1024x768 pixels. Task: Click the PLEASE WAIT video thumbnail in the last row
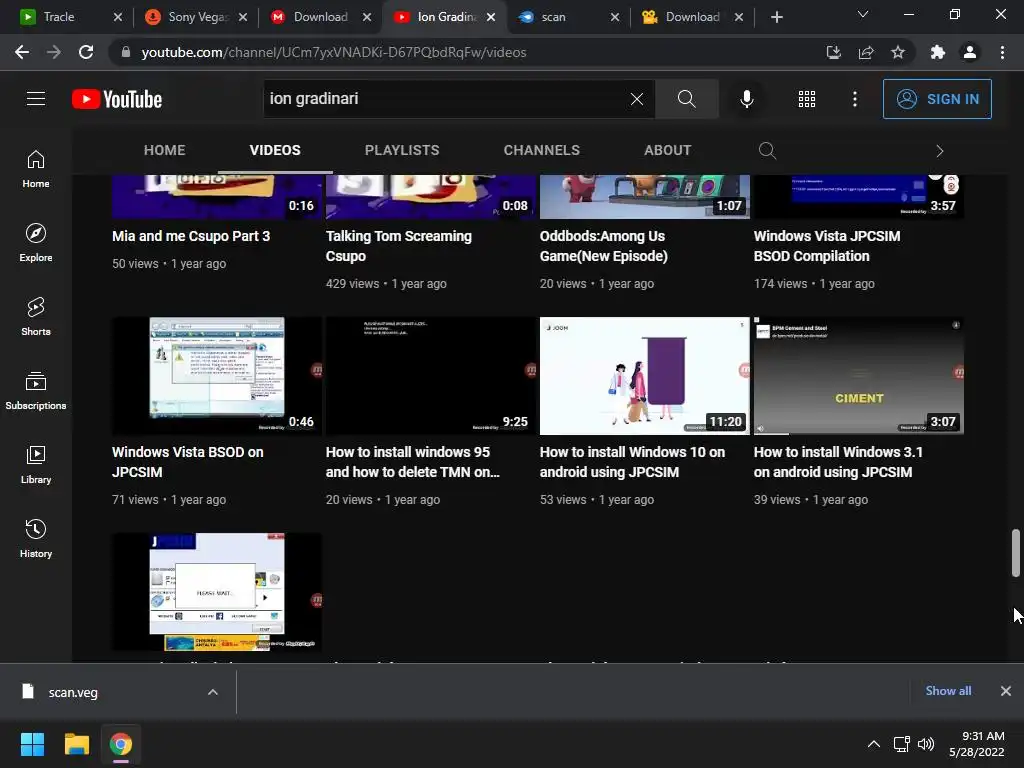[x=217, y=592]
